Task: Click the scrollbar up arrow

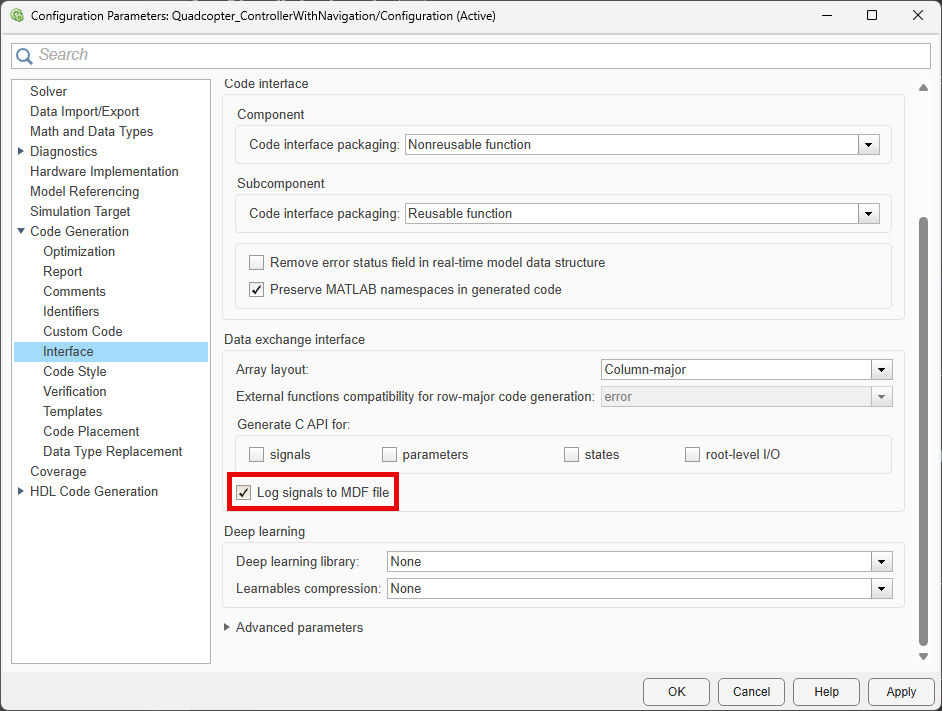Action: tap(923, 88)
